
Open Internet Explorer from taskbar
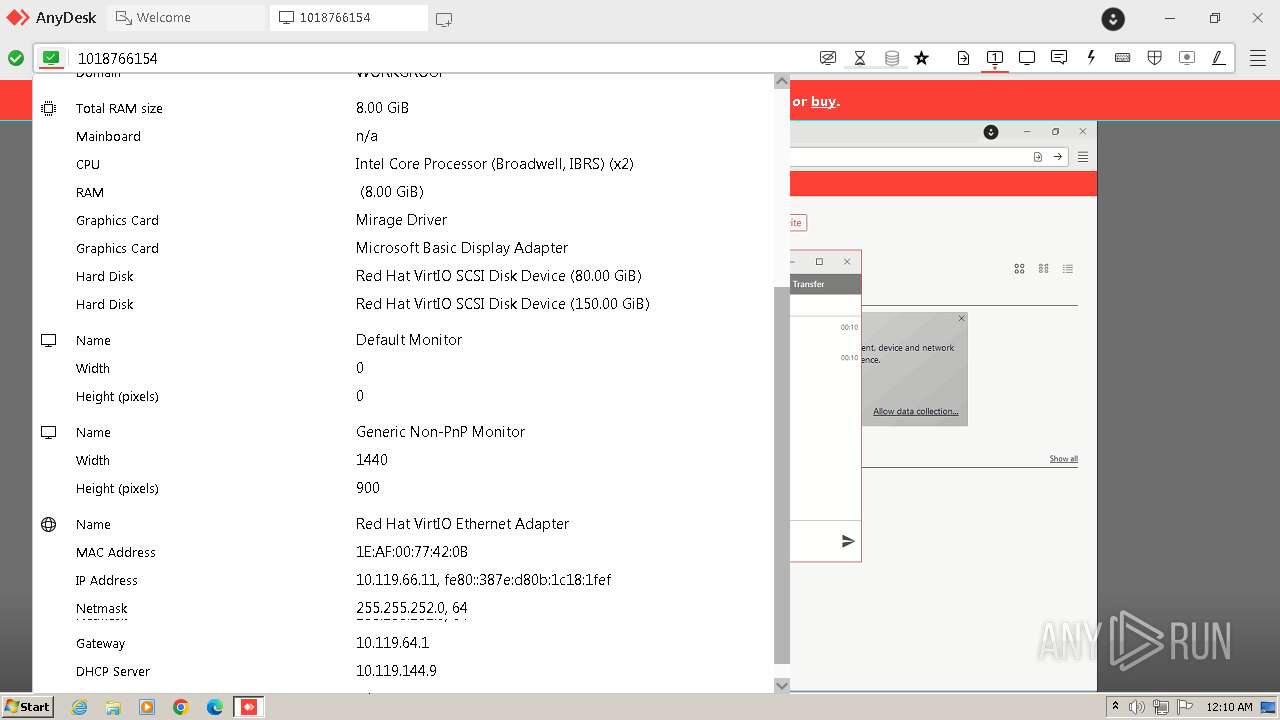coord(79,707)
